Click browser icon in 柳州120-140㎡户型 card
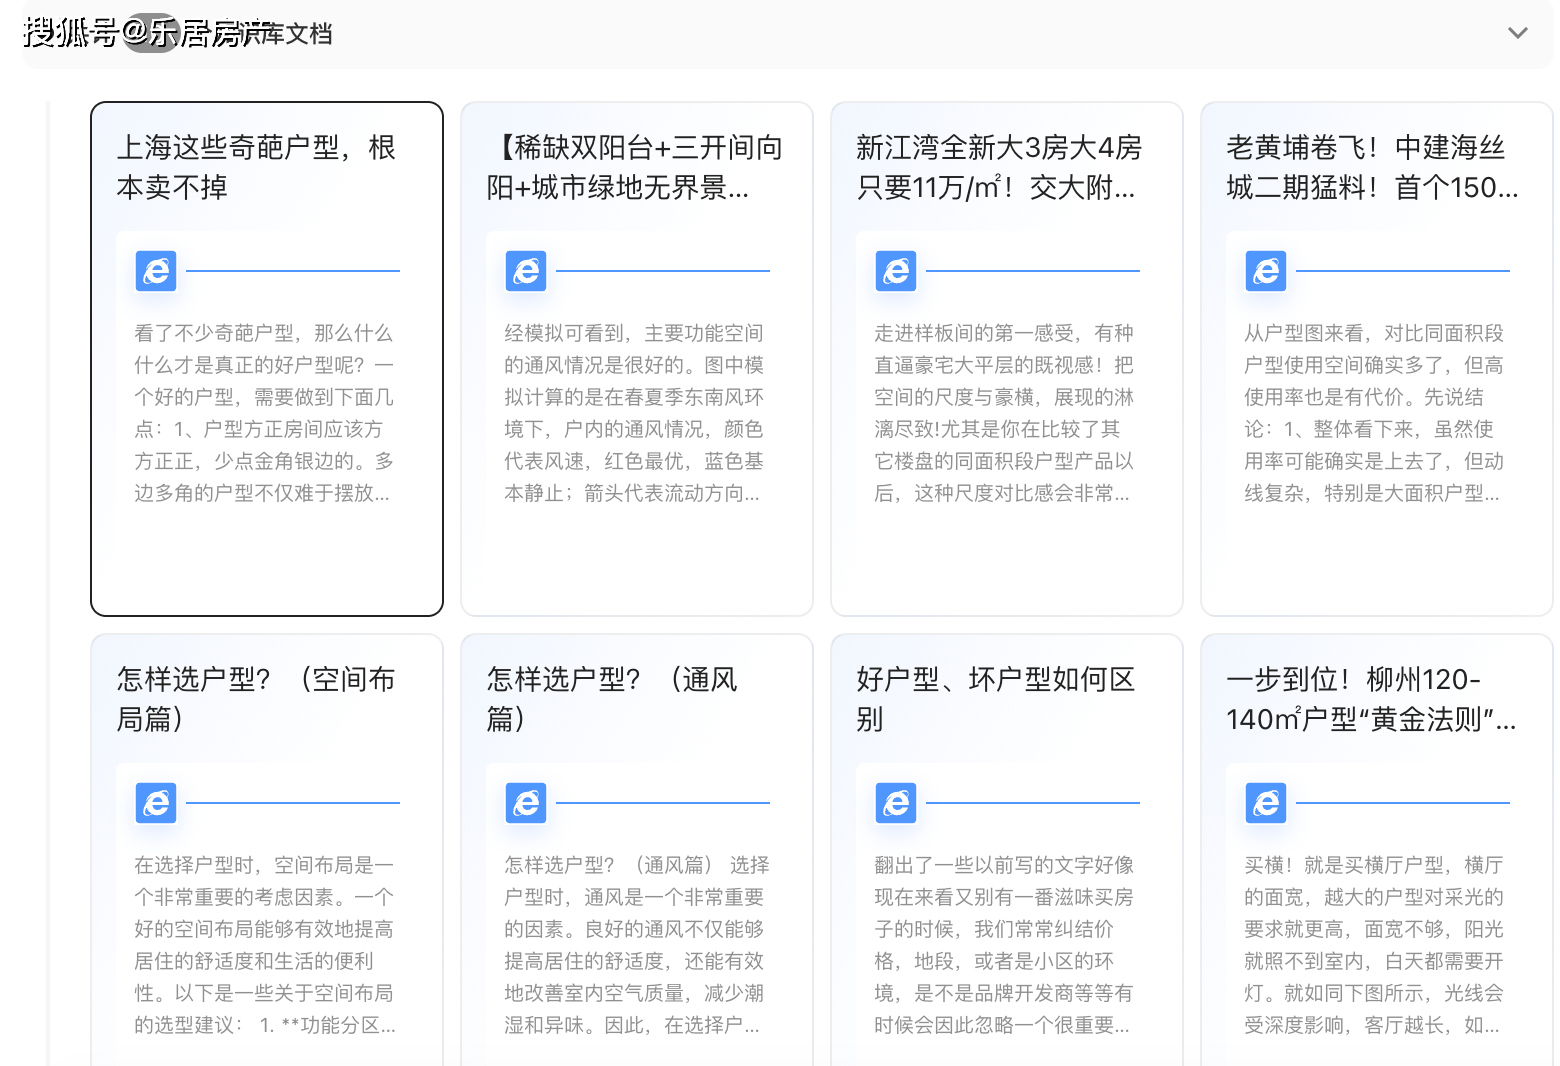 coord(1266,803)
